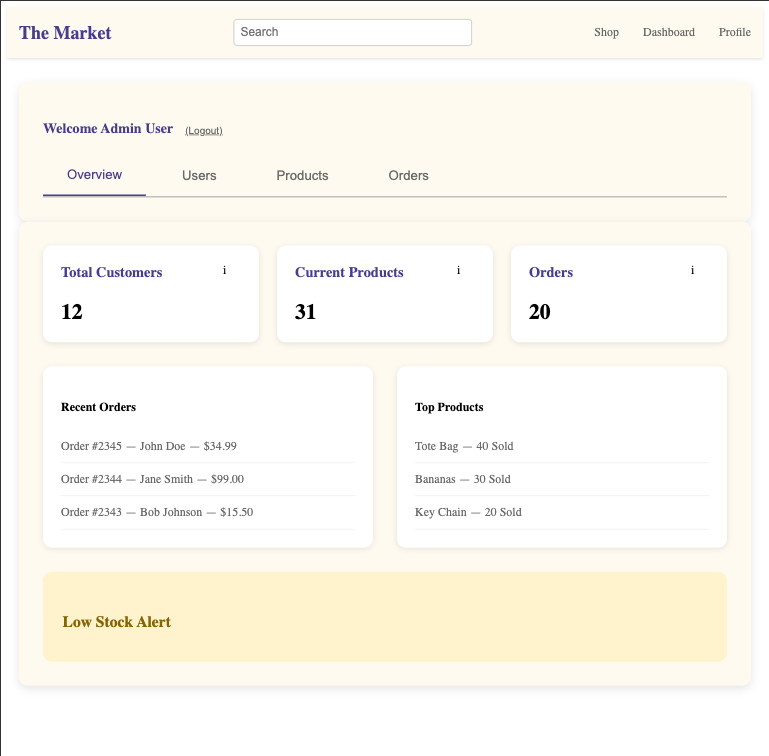
Task: Select Tote Bag in Top Products
Action: click(562, 446)
